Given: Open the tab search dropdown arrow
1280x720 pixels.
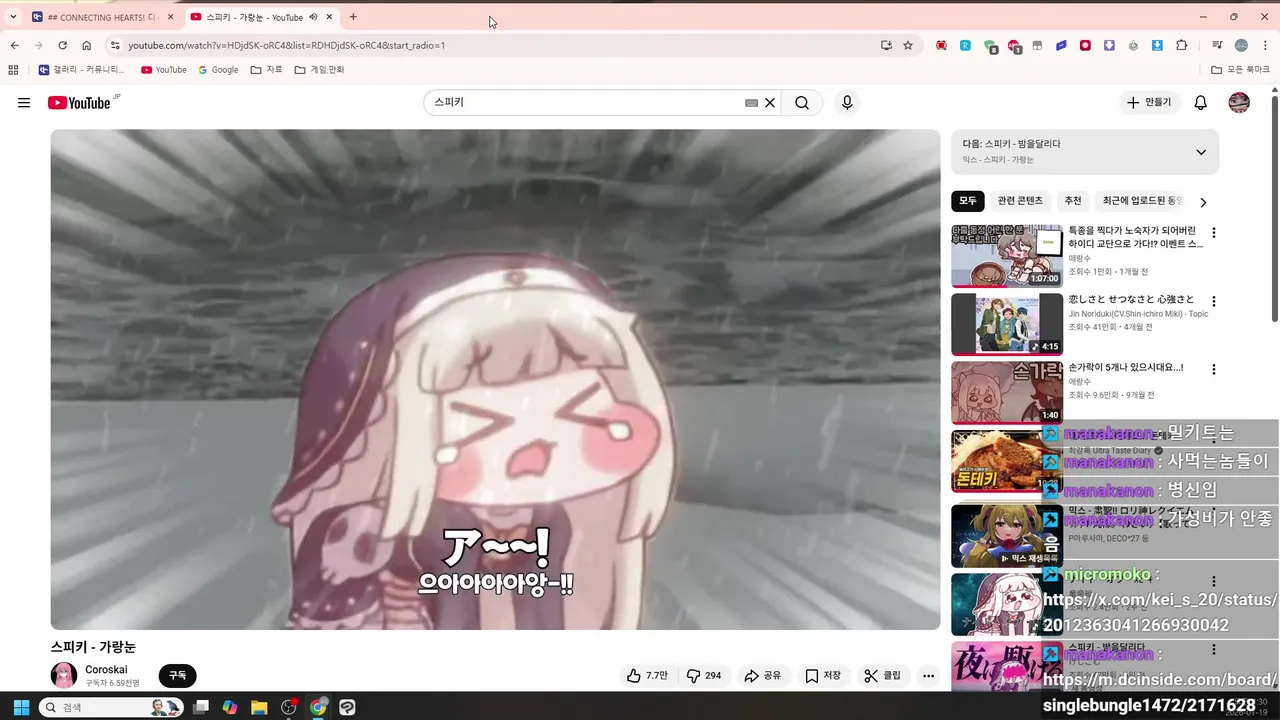Looking at the screenshot, I should [x=13, y=17].
